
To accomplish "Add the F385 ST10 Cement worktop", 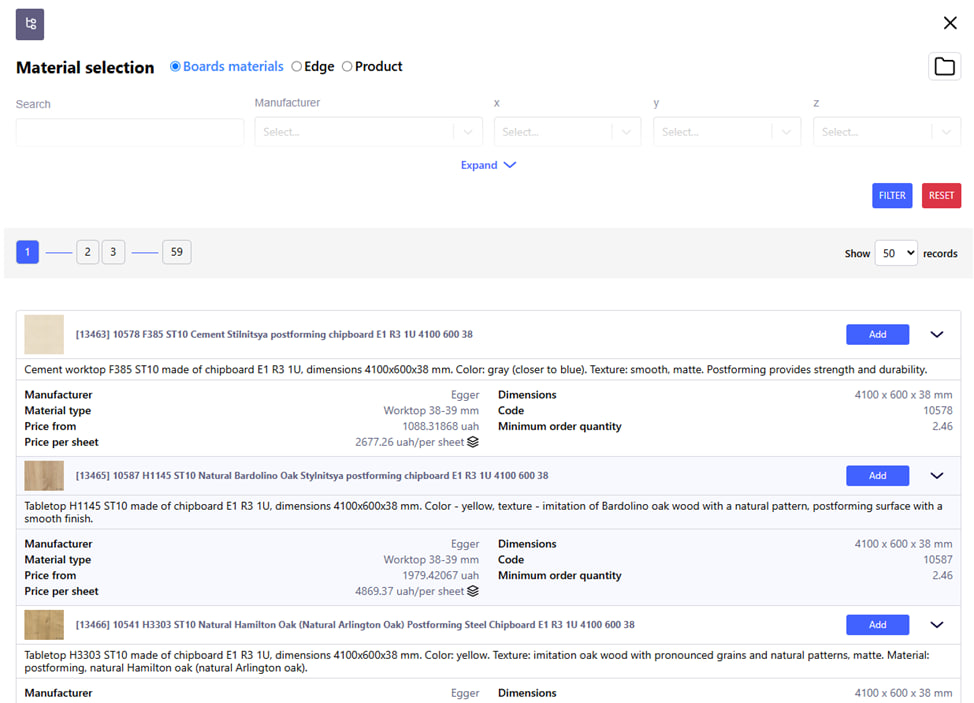I will (x=877, y=335).
